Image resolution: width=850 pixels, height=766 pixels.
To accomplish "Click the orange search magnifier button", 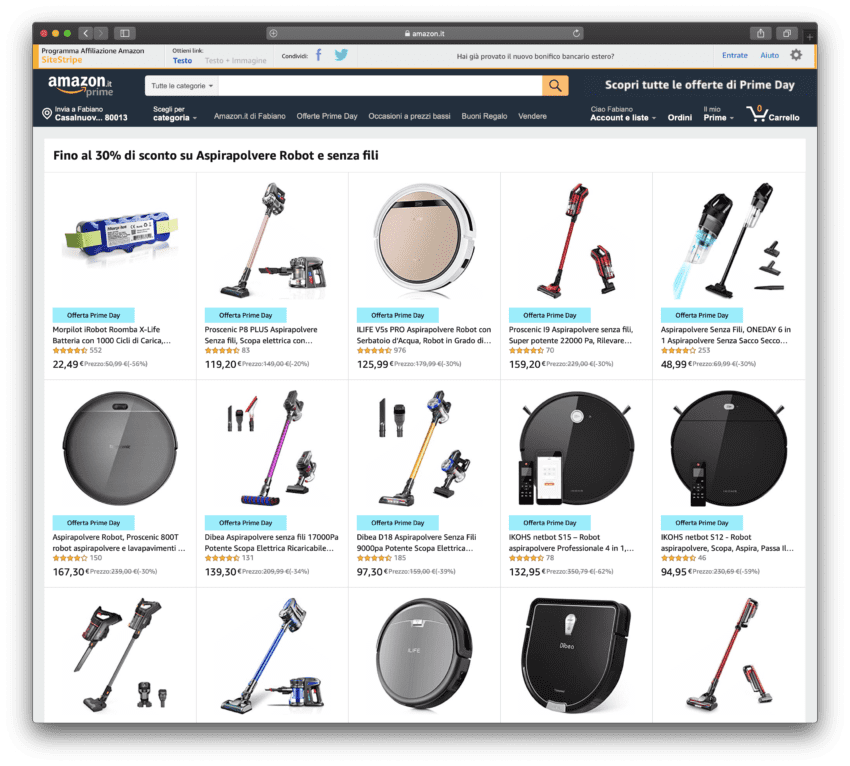I will coord(555,86).
